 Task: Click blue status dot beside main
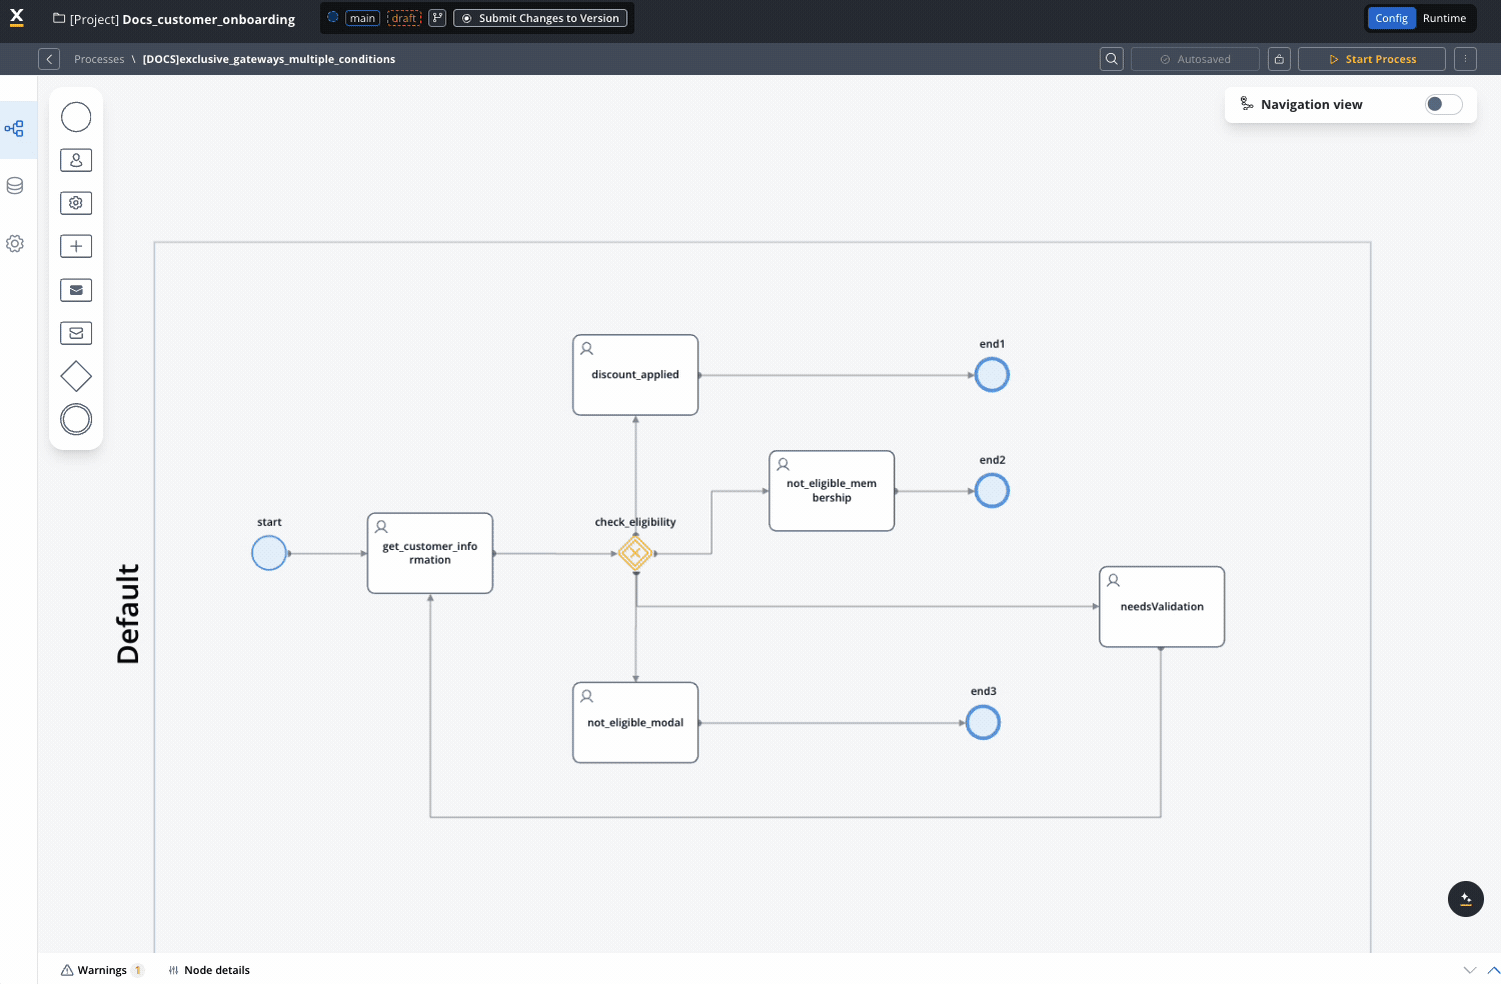333,17
